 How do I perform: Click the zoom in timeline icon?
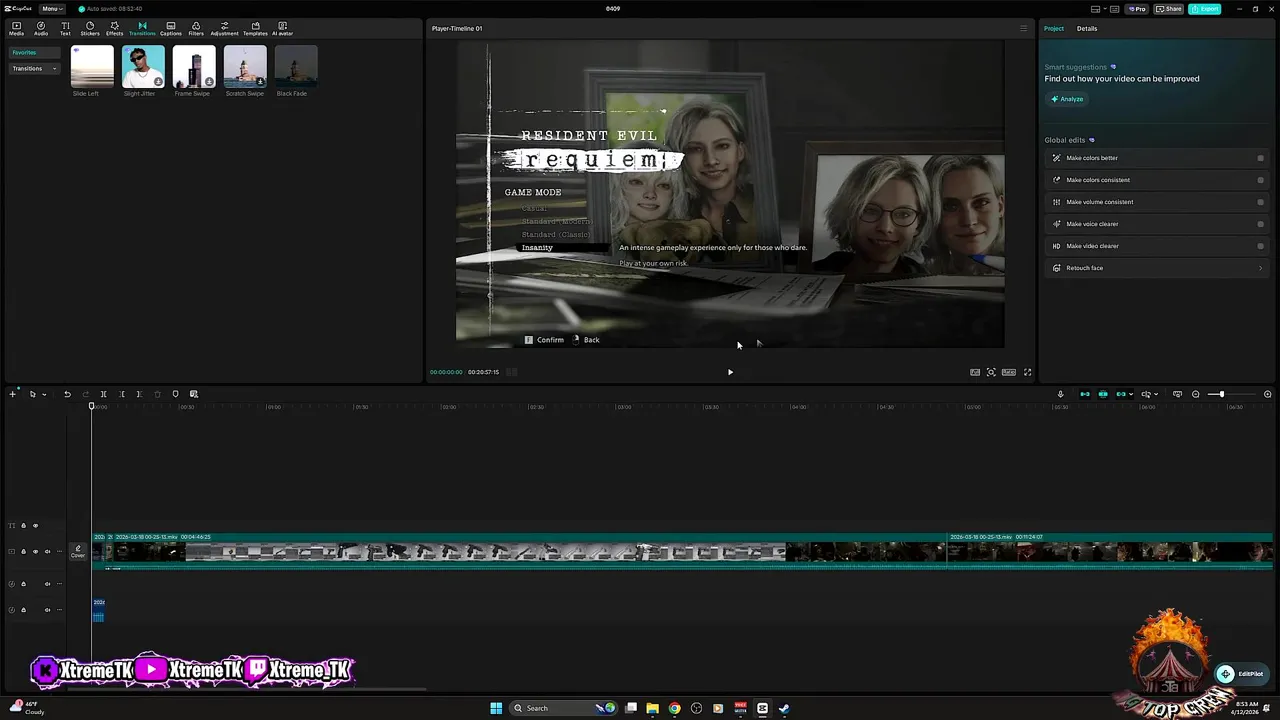(x=1267, y=394)
